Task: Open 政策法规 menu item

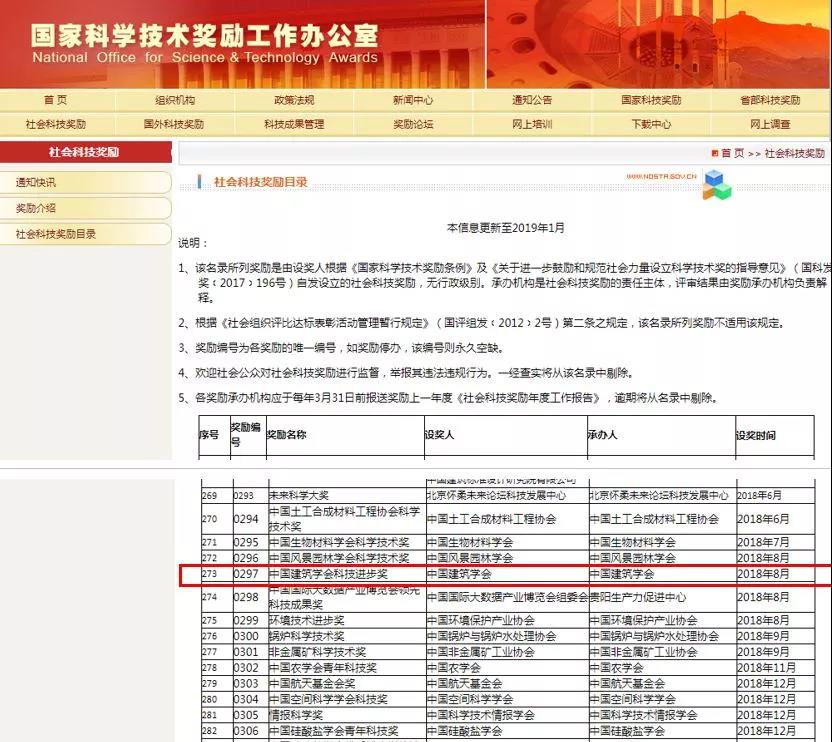Action: (294, 100)
